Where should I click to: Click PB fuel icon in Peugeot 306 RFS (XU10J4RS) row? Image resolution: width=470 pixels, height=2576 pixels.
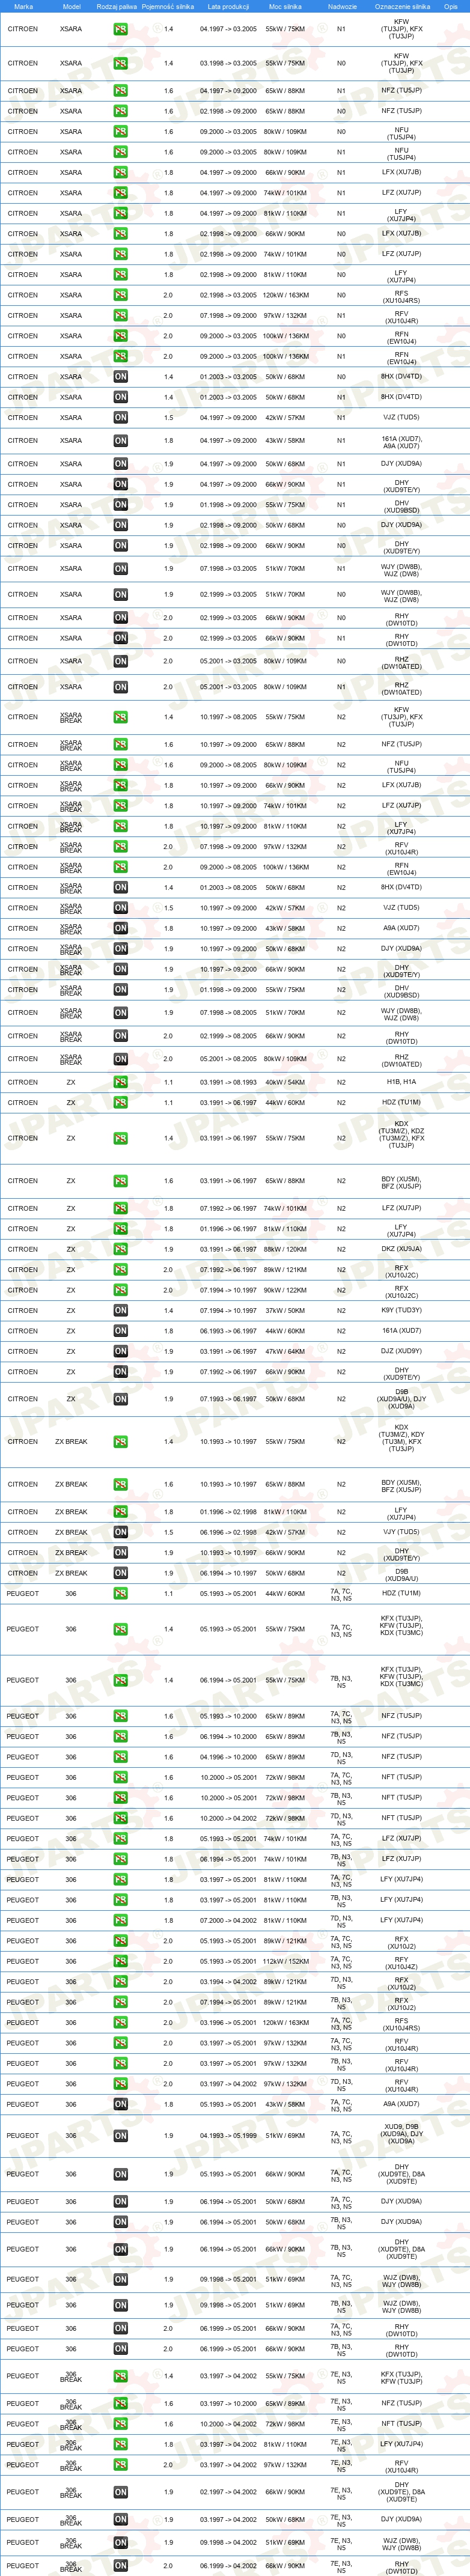(120, 2022)
